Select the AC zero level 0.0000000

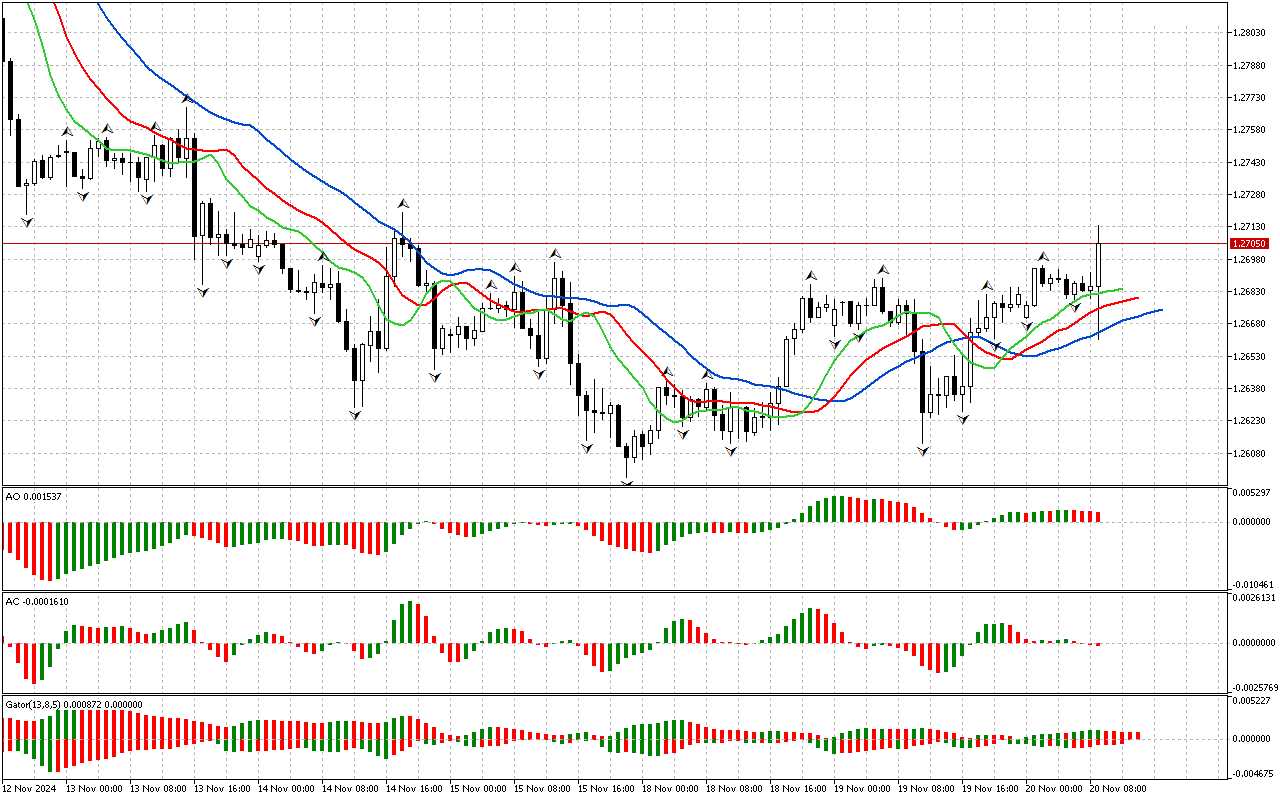pos(1255,643)
